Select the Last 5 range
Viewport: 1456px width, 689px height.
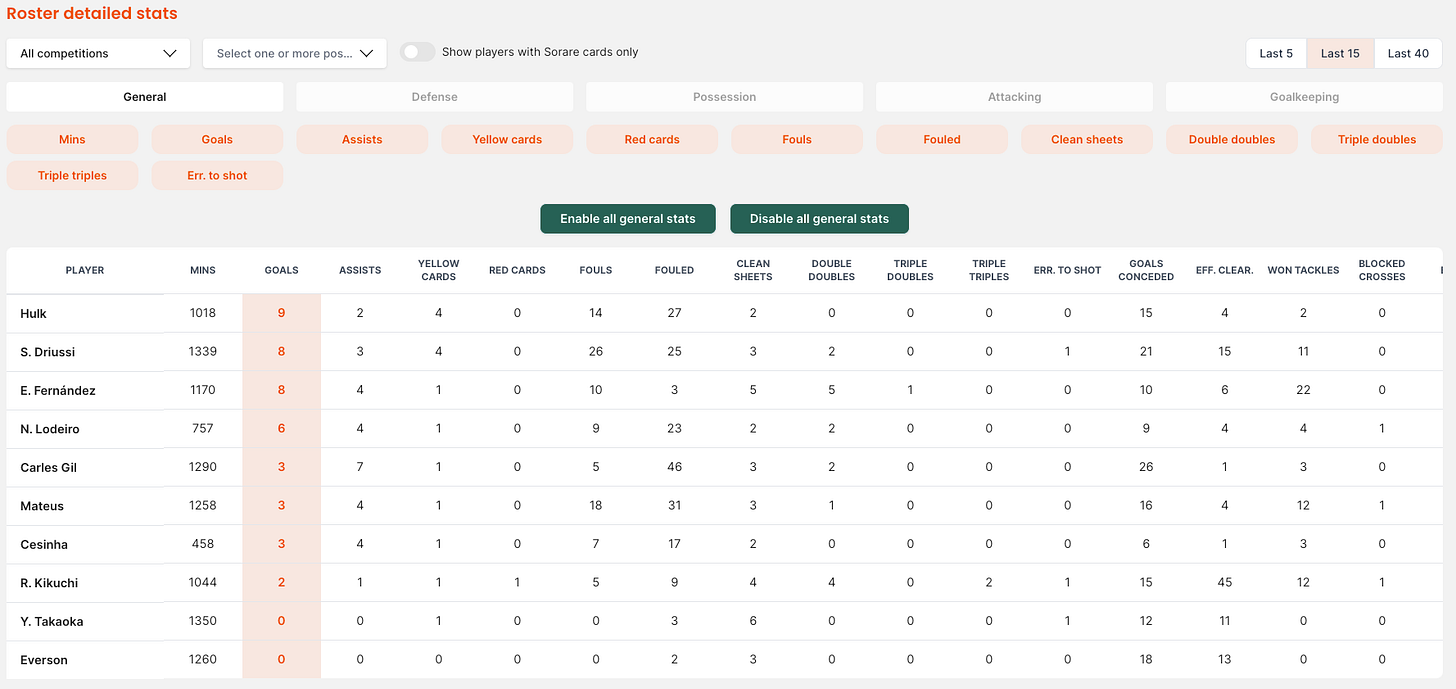pos(1276,53)
